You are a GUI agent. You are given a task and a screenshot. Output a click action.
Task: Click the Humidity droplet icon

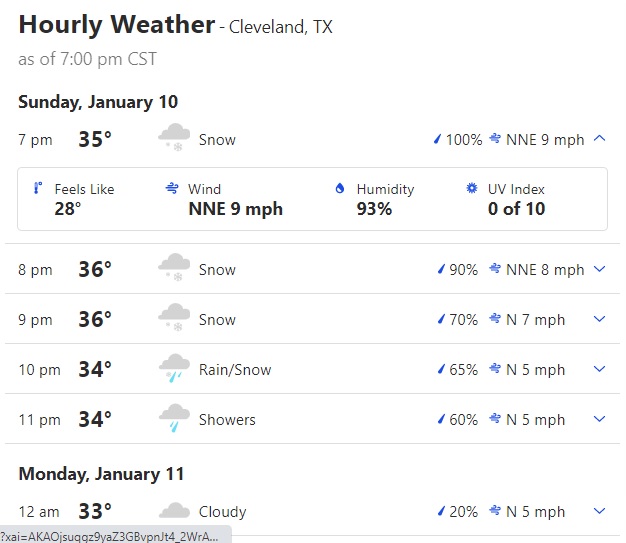(x=340, y=188)
